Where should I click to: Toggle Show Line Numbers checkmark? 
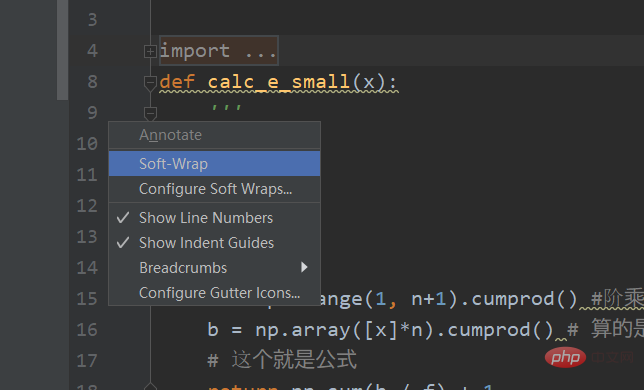click(123, 218)
